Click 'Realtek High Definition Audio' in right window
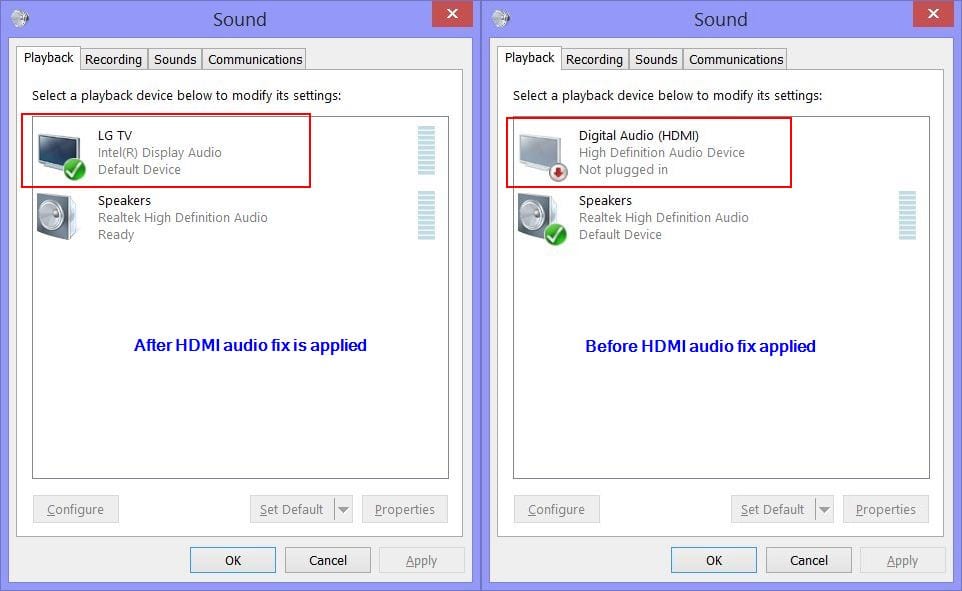Viewport: 962px width, 591px height. point(664,217)
